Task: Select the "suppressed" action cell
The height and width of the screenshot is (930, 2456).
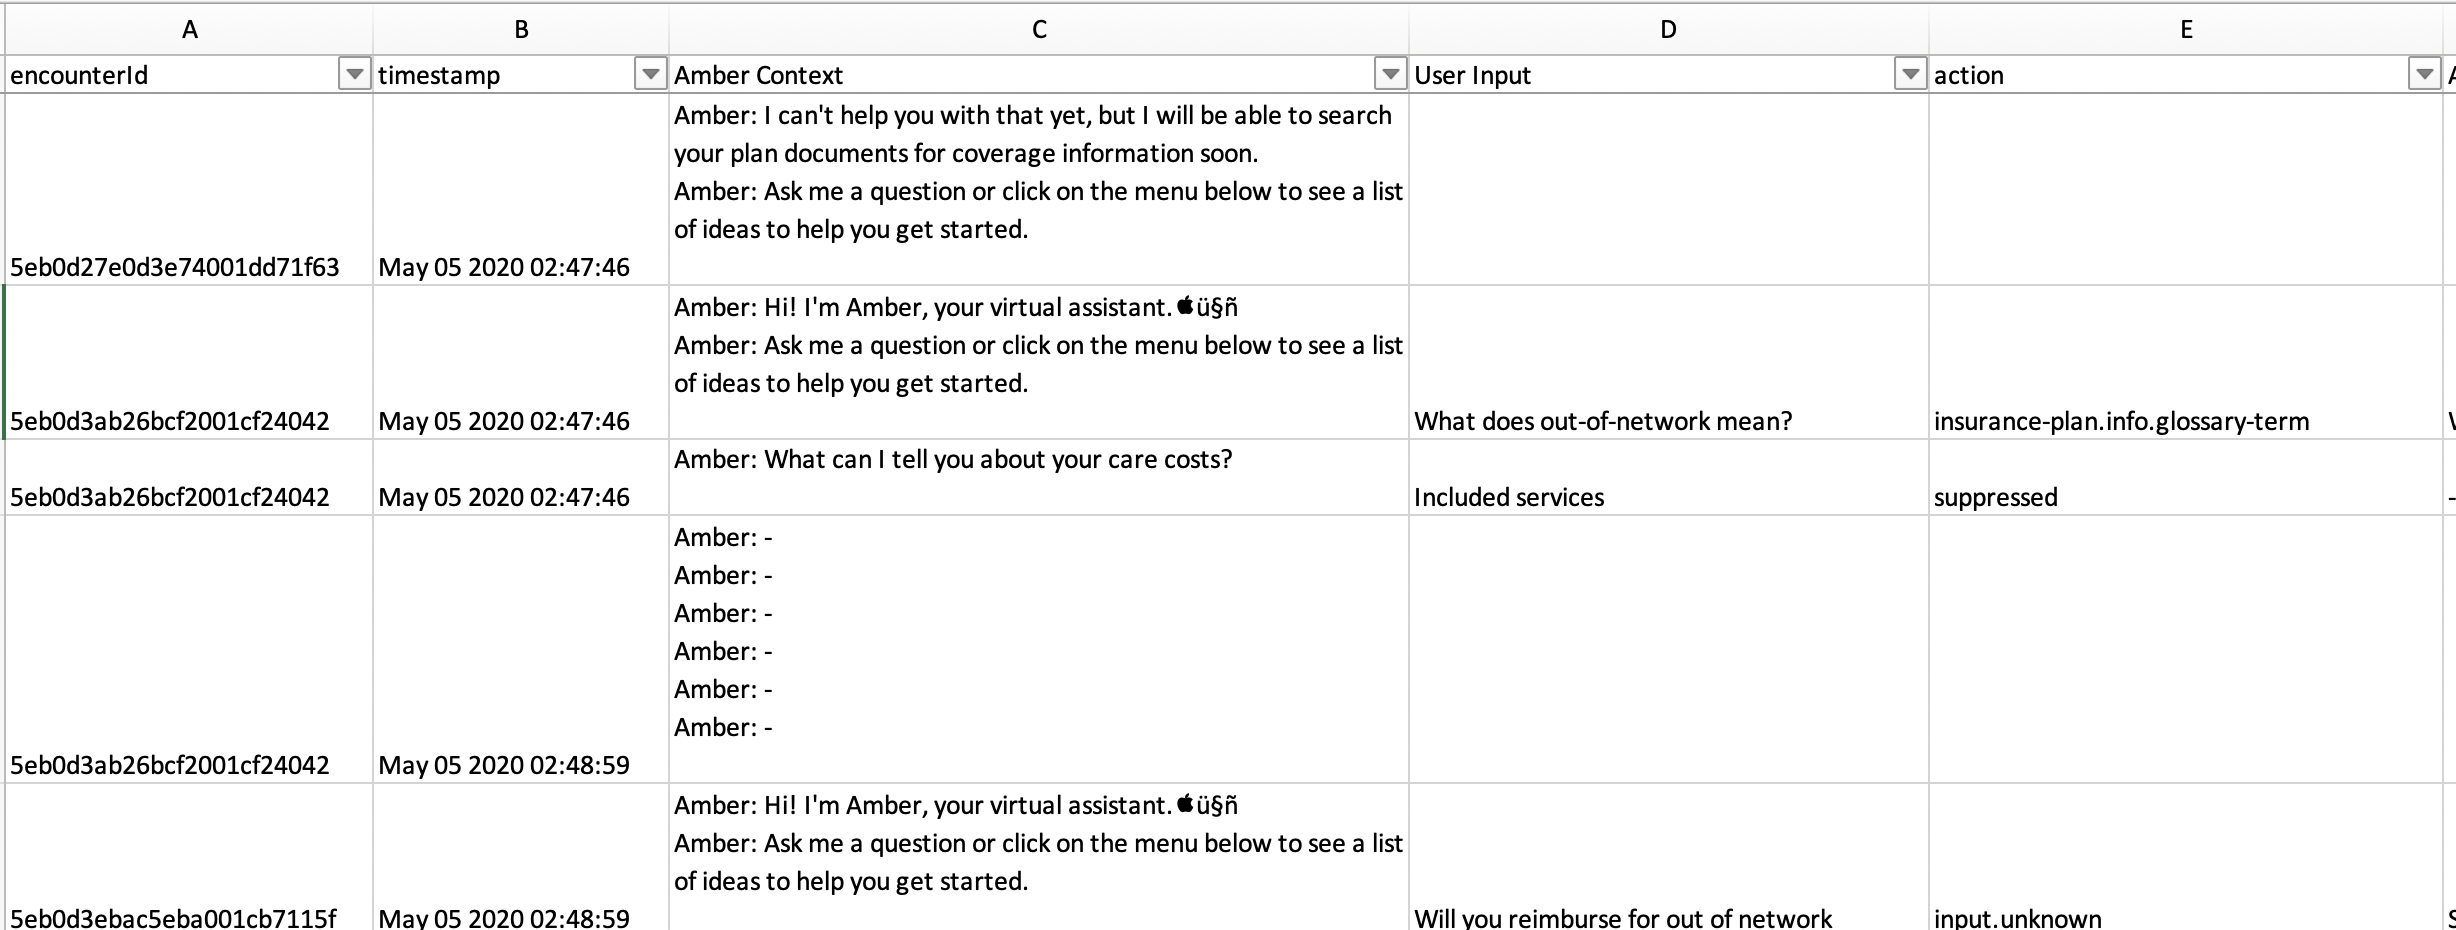Action: [x=1995, y=497]
